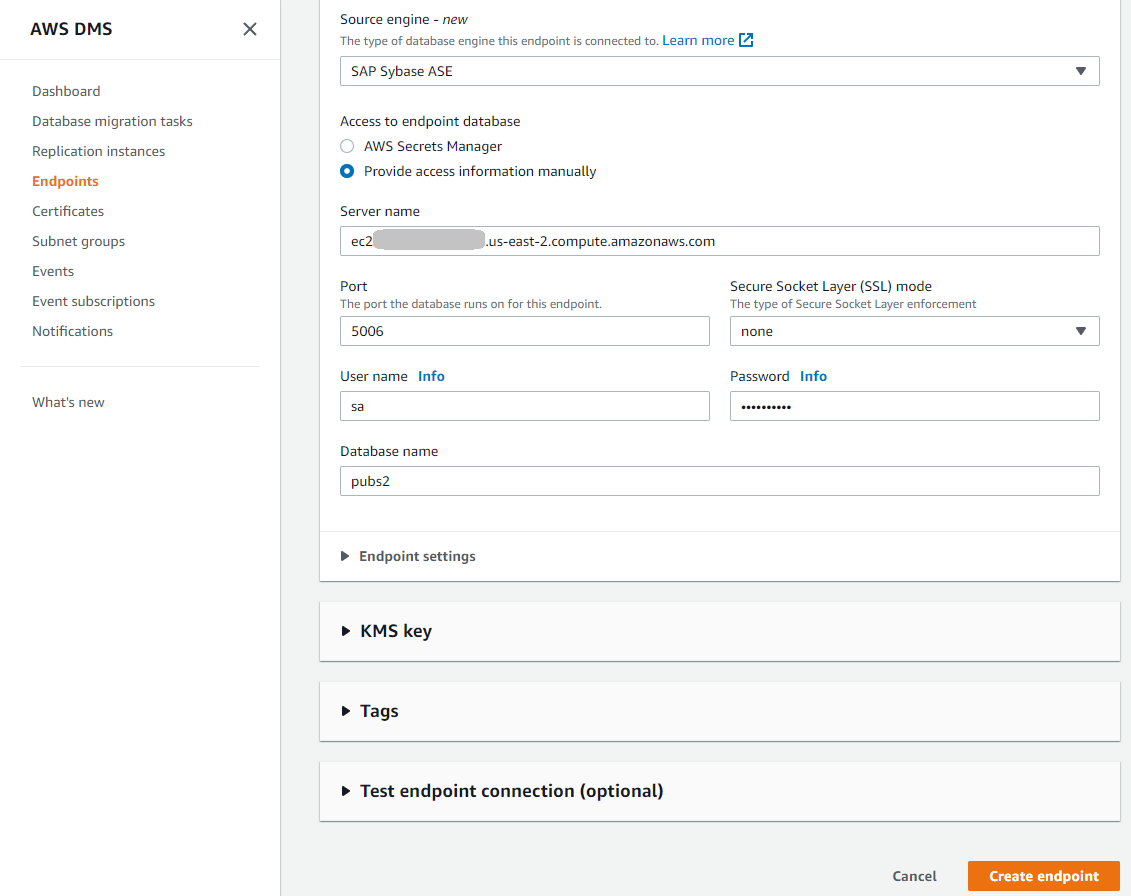Open Database migration tasks page
This screenshot has height=896, width=1131.
(112, 121)
